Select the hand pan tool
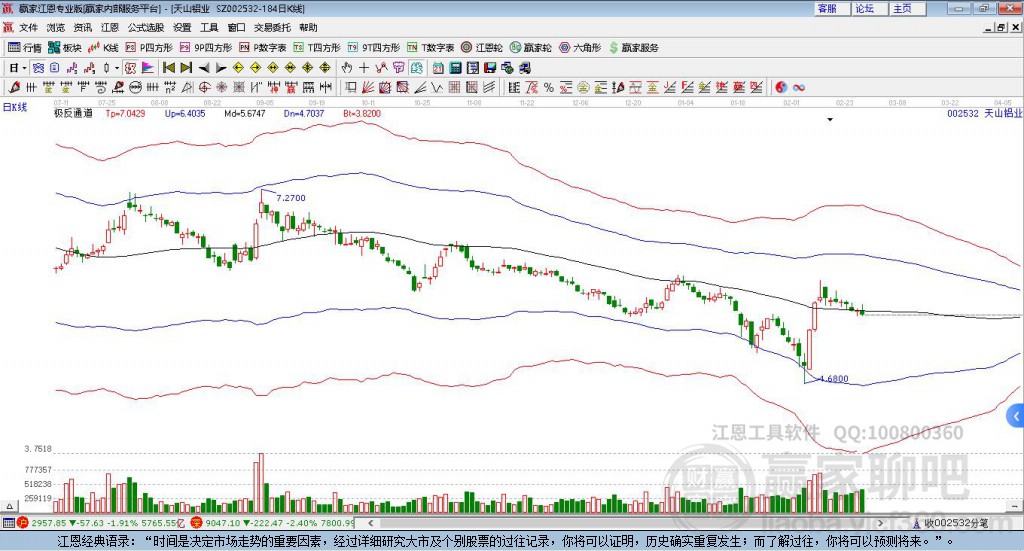 [347, 68]
